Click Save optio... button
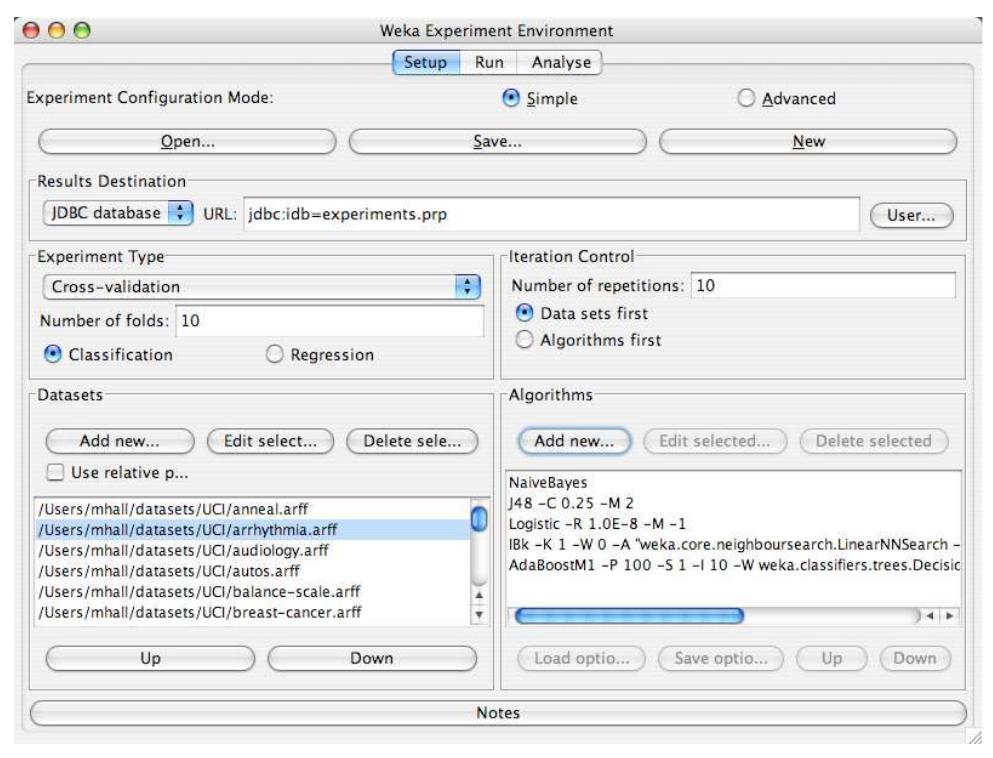Screen dimensions: 993x758 coord(721,659)
